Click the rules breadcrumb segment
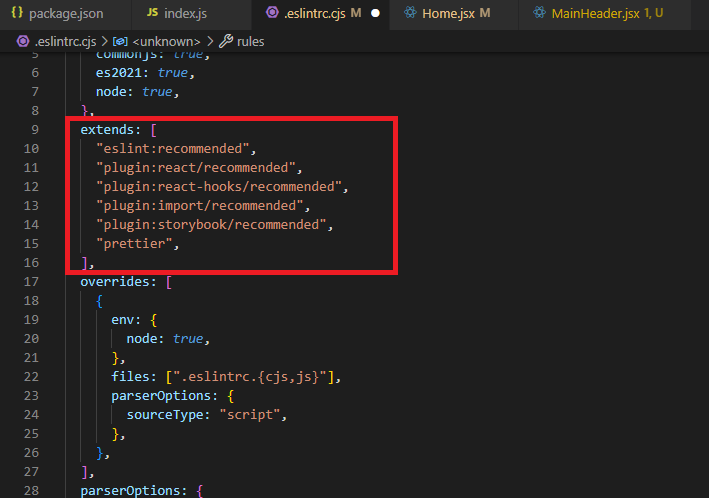Screen dimensions: 709x498 (251, 42)
